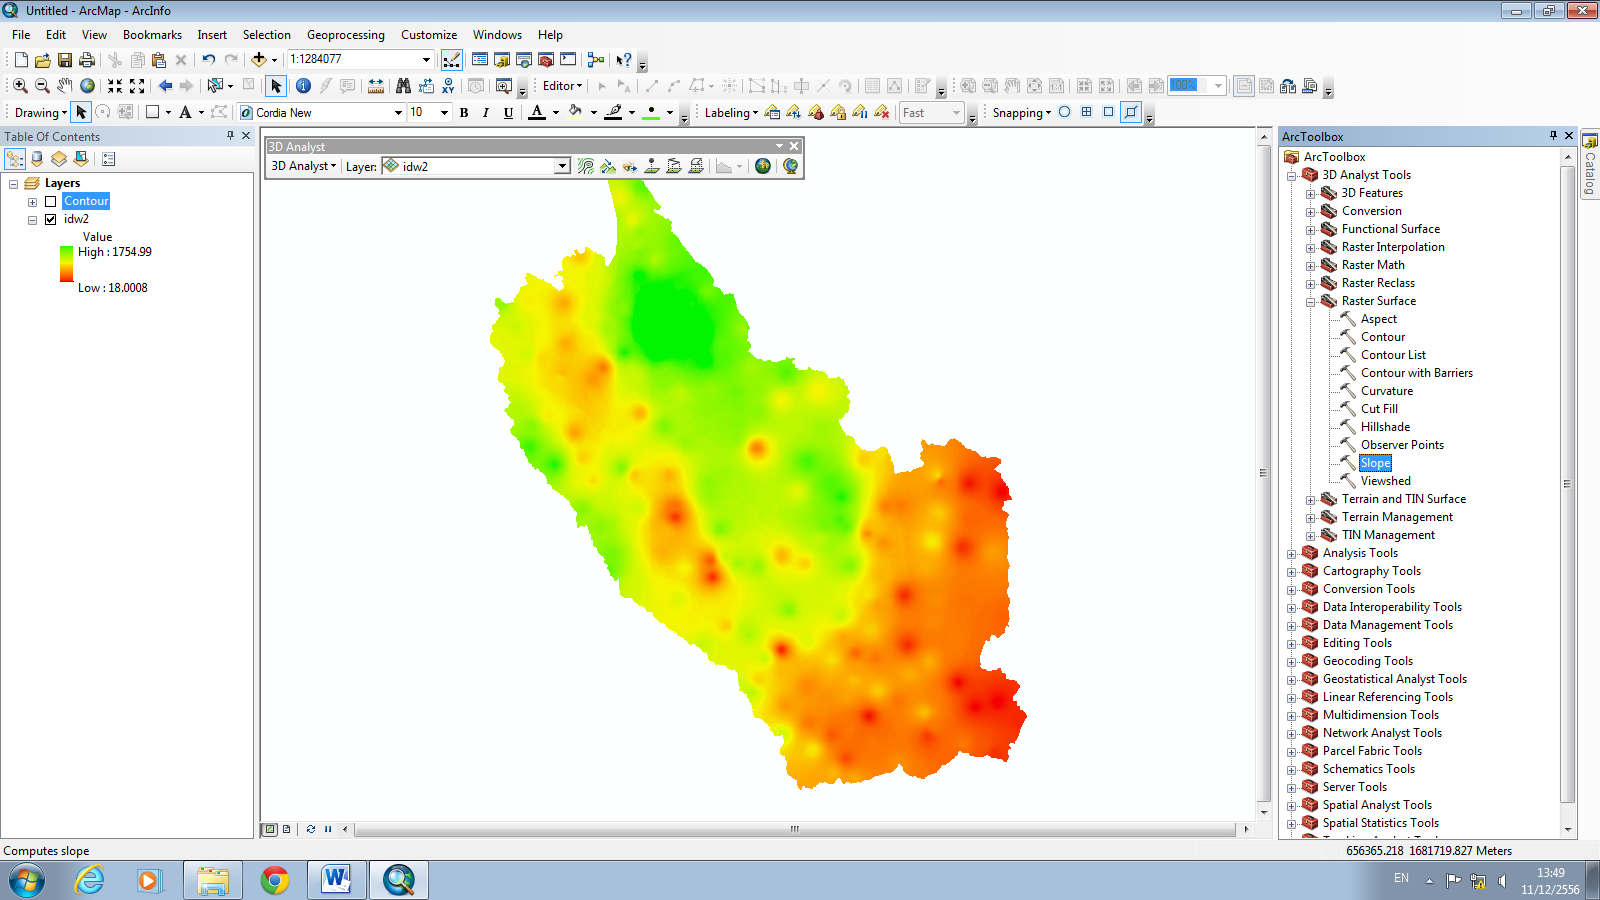Click the Editor menu button
This screenshot has width=1600, height=900.
click(559, 85)
